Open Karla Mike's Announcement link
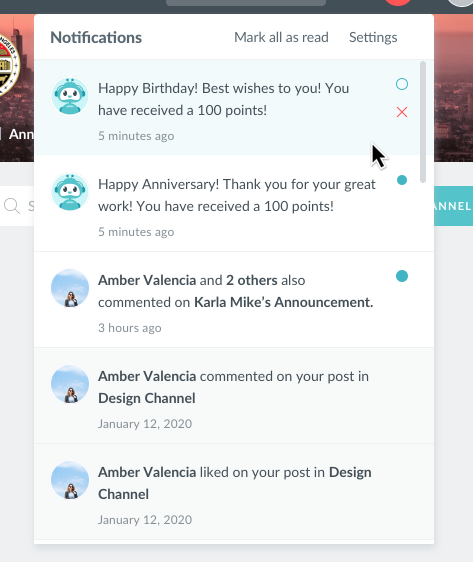 point(283,302)
